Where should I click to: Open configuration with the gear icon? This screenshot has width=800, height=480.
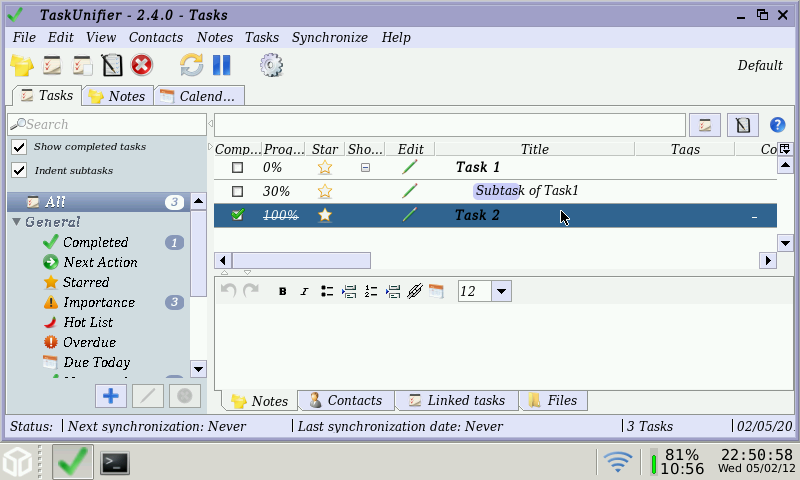[271, 65]
